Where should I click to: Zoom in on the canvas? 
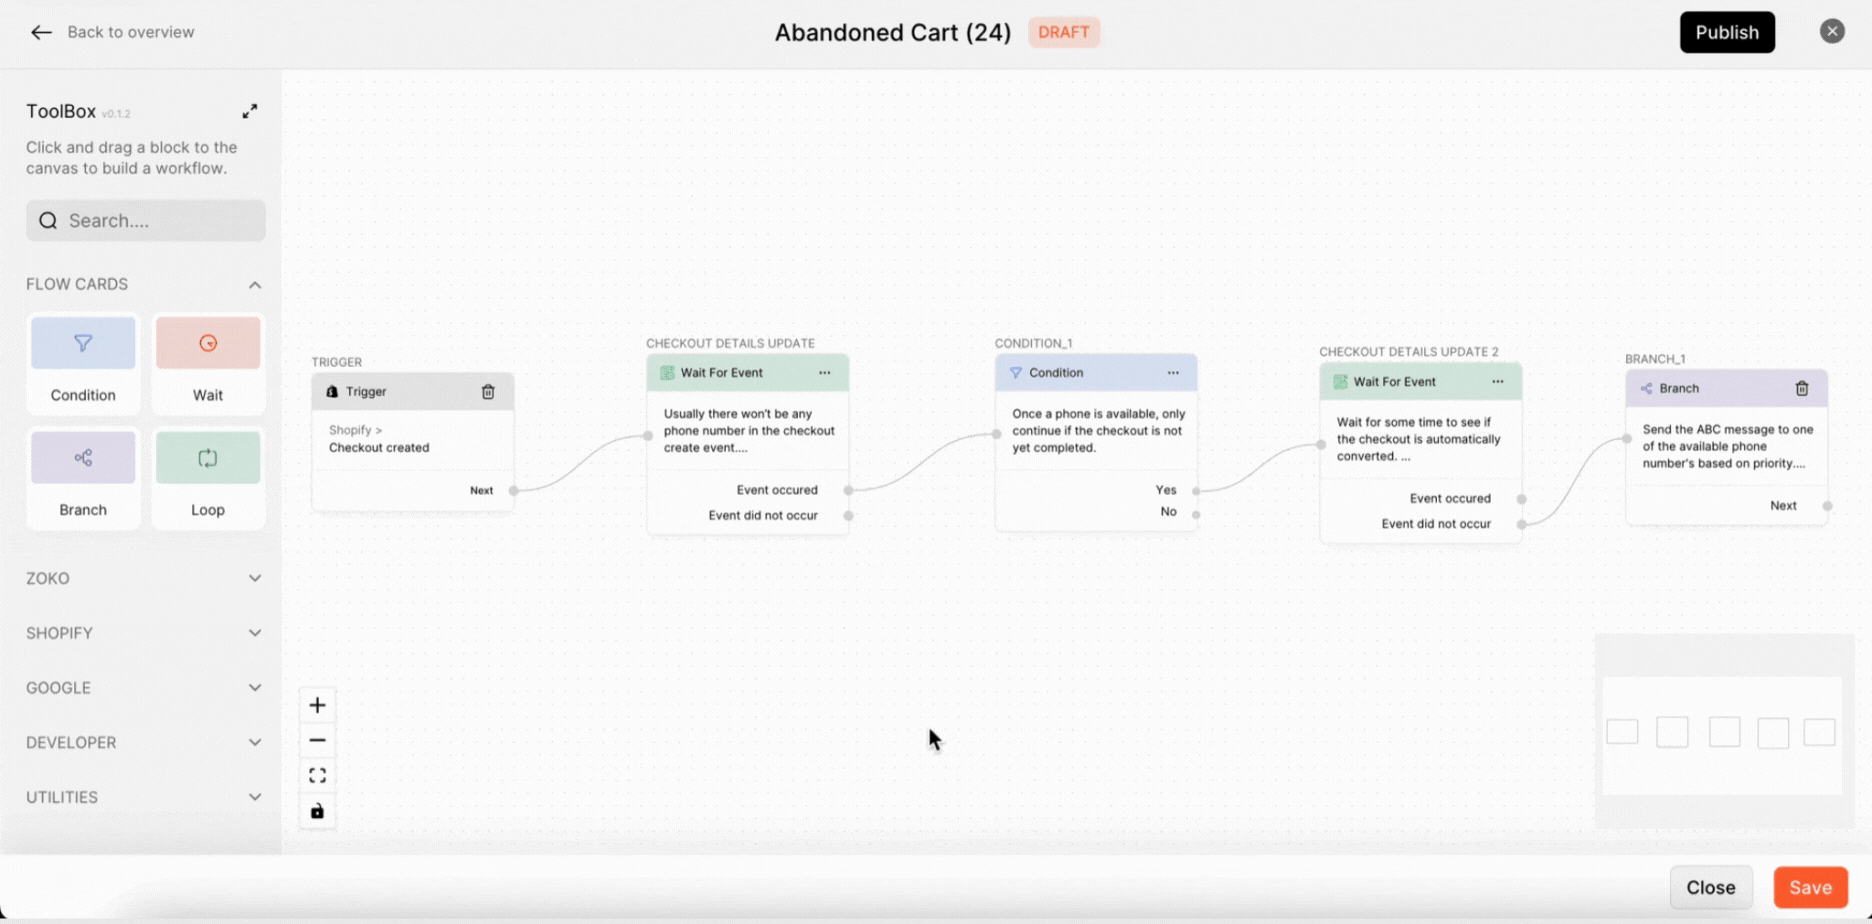317,705
